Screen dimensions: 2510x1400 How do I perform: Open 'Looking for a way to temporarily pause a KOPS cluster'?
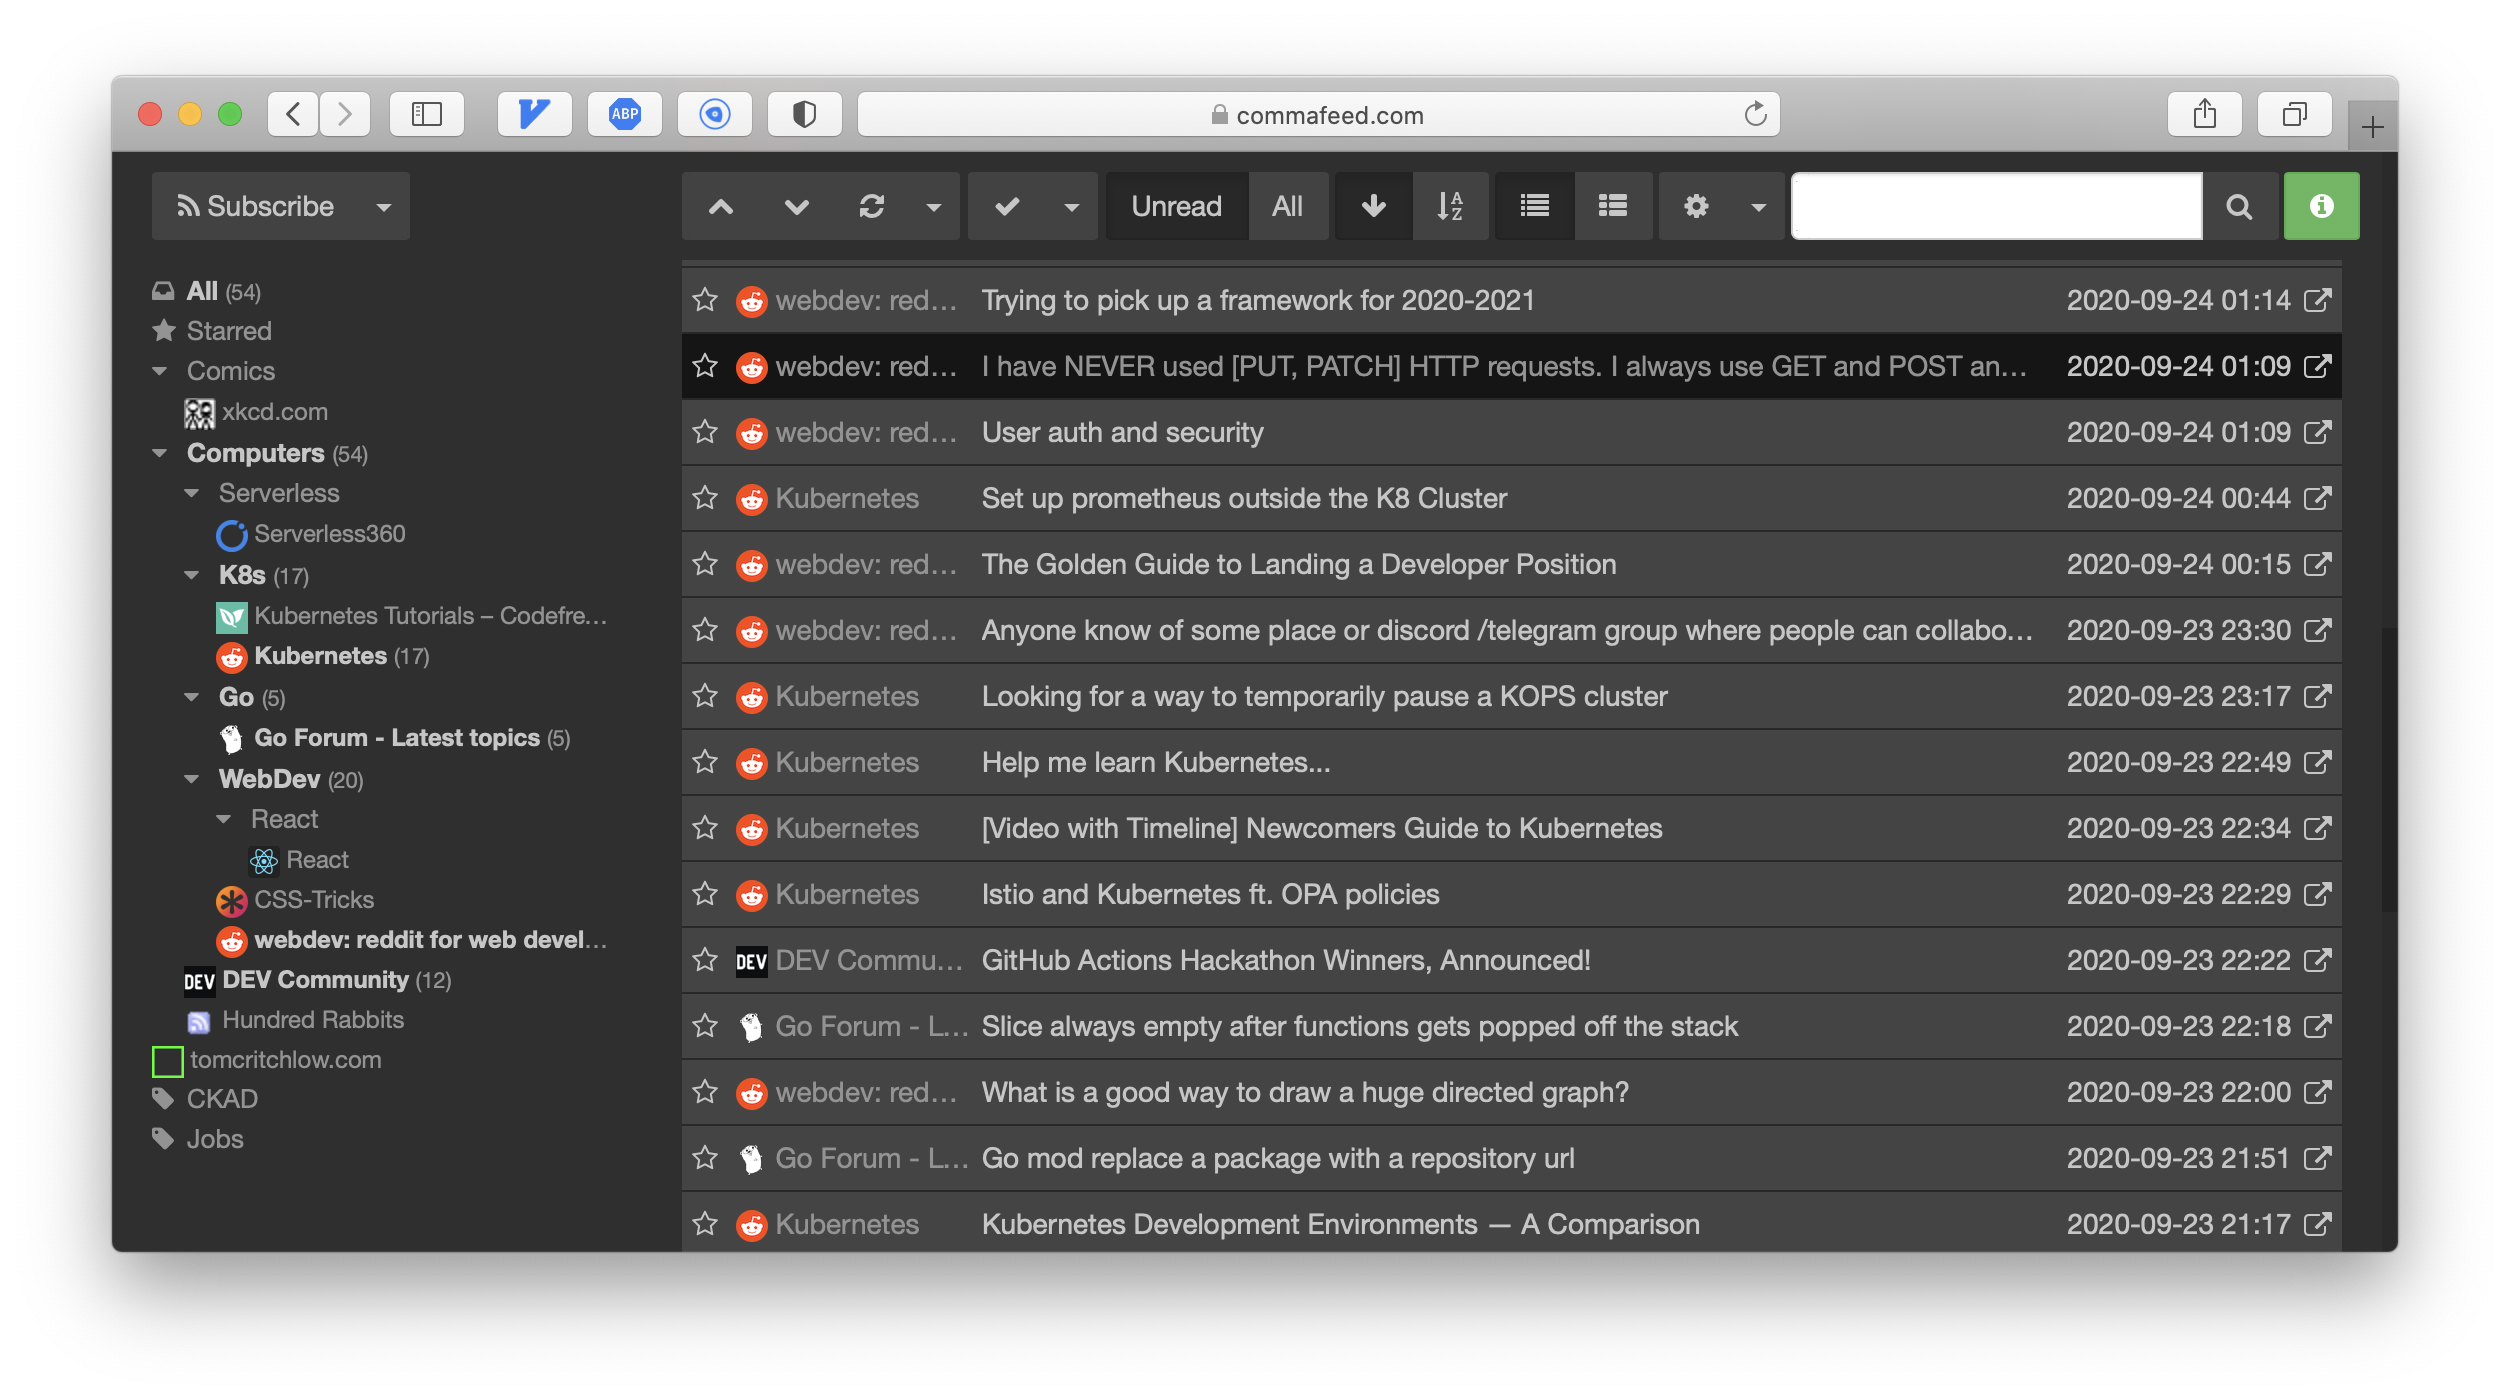point(1324,696)
